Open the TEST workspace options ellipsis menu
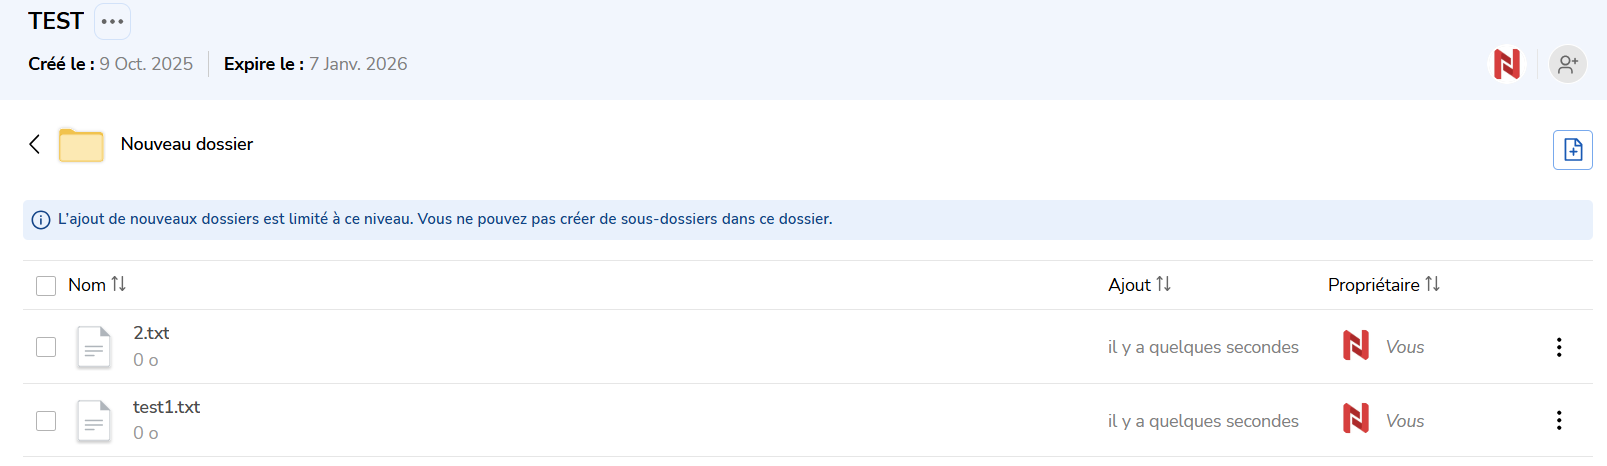 pyautogui.click(x=112, y=21)
